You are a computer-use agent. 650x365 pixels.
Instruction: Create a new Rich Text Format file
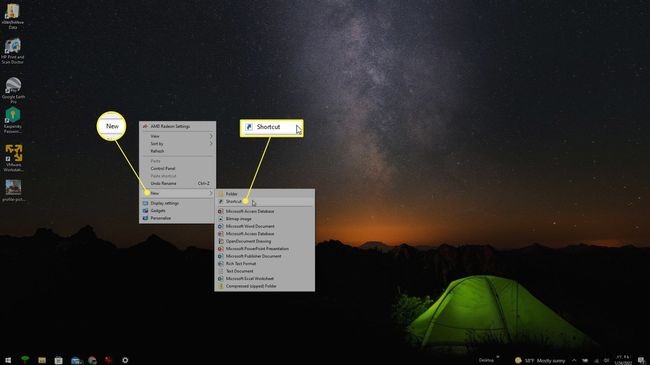pyautogui.click(x=264, y=263)
